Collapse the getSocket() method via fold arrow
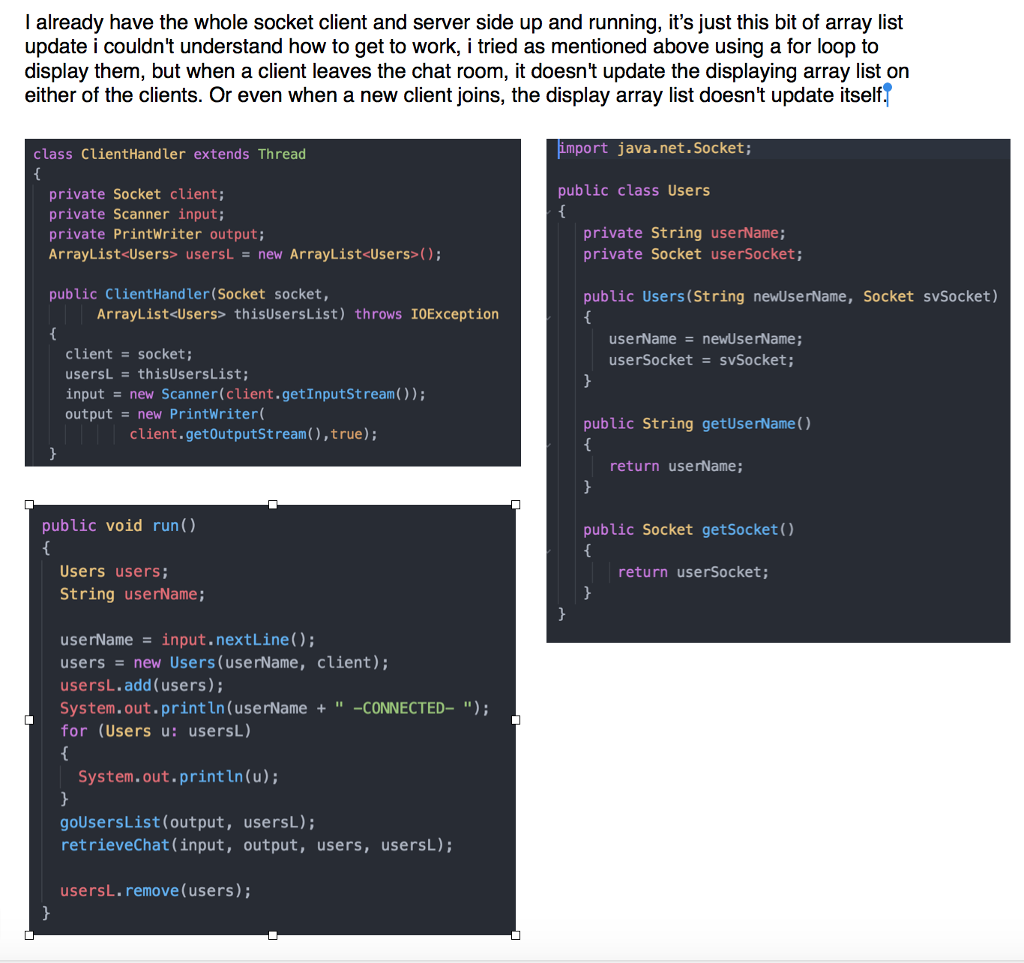The image size is (1024, 963). point(547,550)
